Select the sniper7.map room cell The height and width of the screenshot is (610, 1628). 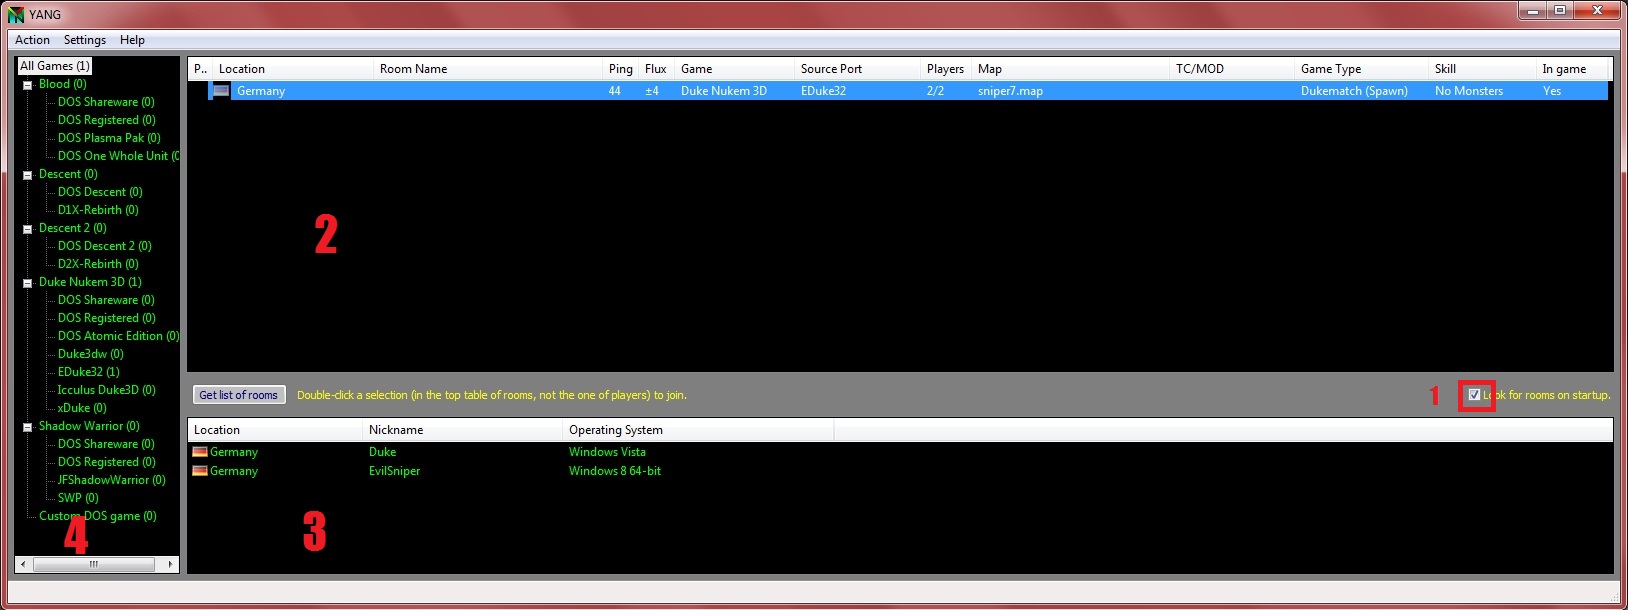(x=1010, y=91)
